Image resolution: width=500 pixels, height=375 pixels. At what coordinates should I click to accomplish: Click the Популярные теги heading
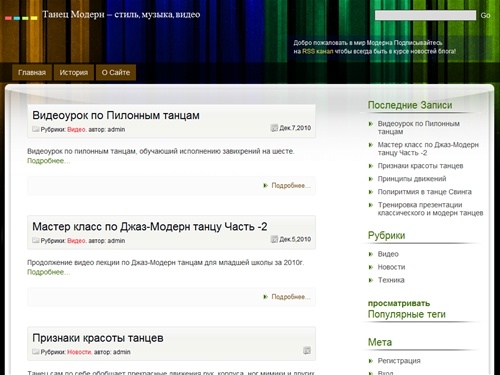click(x=407, y=314)
